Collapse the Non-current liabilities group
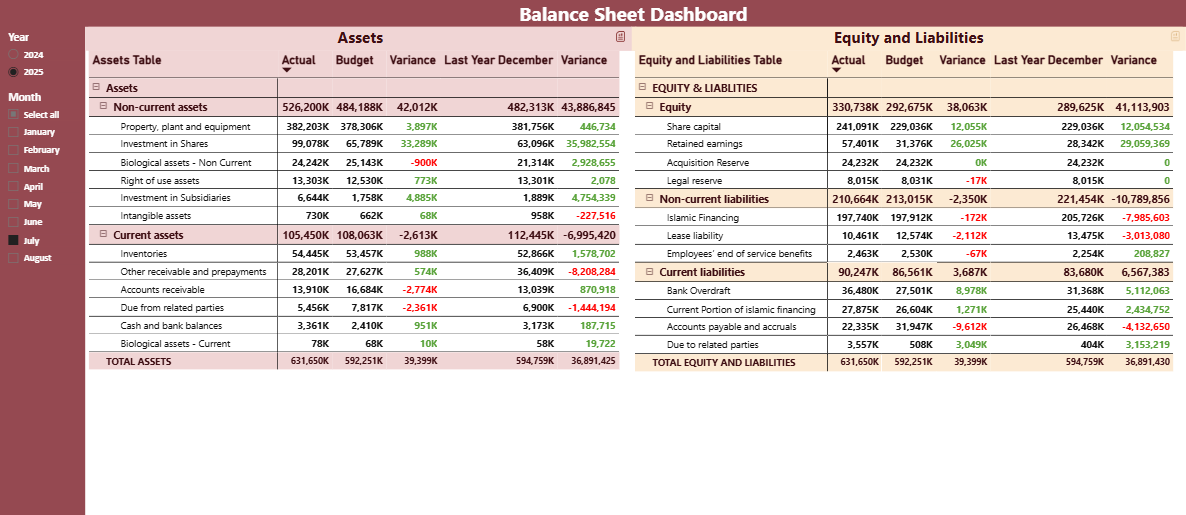 (x=650, y=198)
